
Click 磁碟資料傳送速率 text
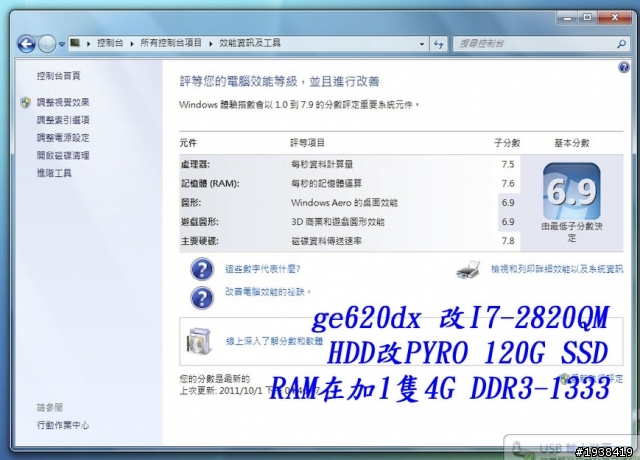tap(326, 241)
